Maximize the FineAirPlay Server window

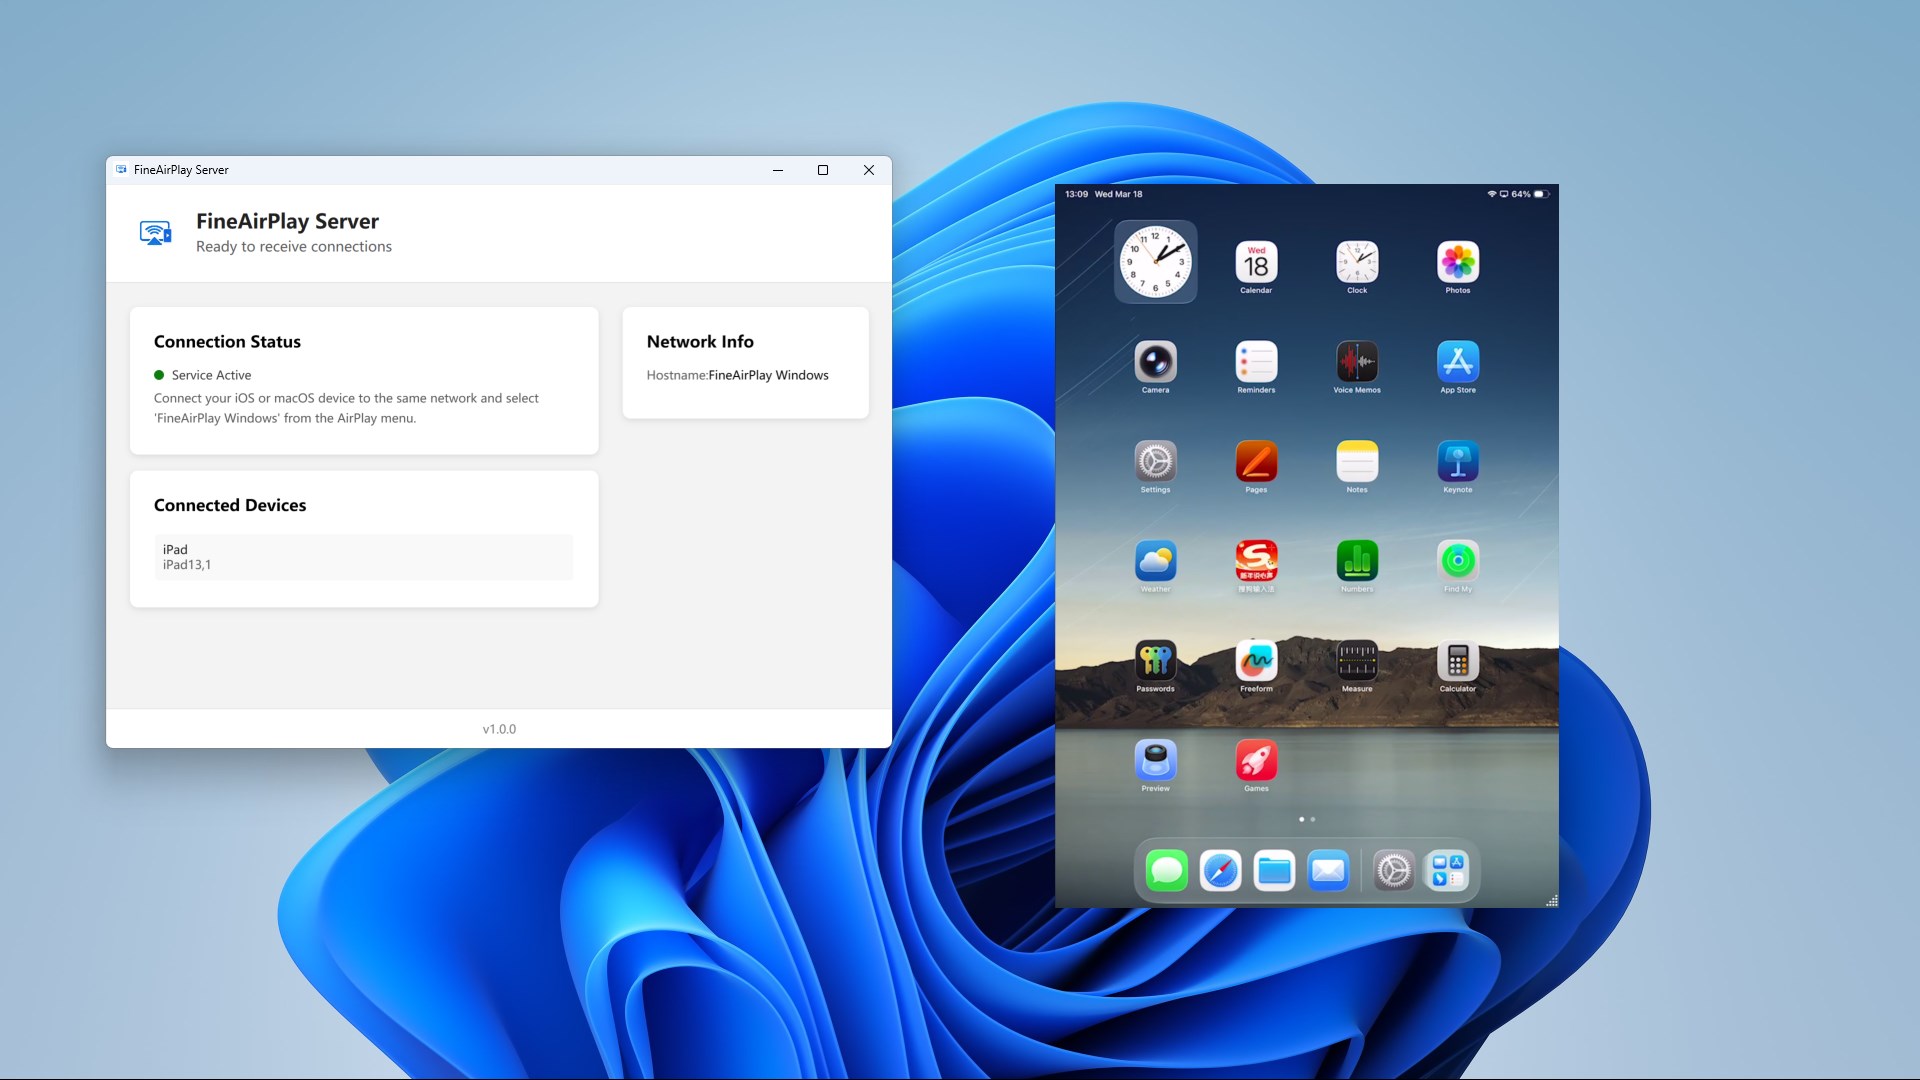pyautogui.click(x=823, y=170)
